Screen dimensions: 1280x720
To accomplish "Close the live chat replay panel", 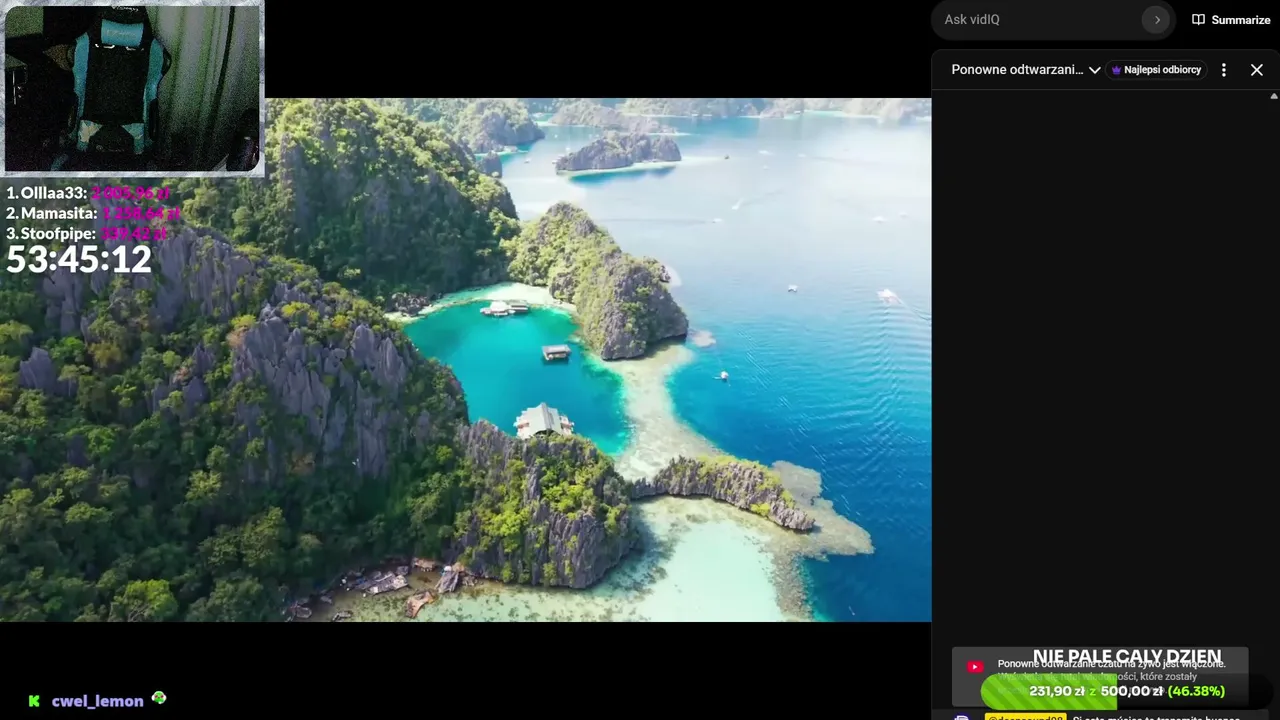I will click(x=1257, y=70).
